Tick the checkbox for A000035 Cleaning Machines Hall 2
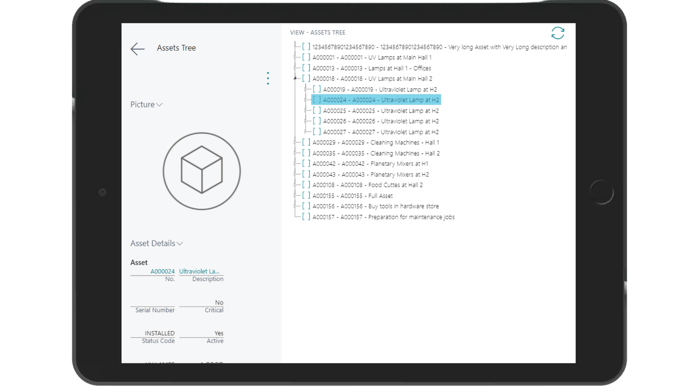The image size is (698, 392). pyautogui.click(x=306, y=153)
